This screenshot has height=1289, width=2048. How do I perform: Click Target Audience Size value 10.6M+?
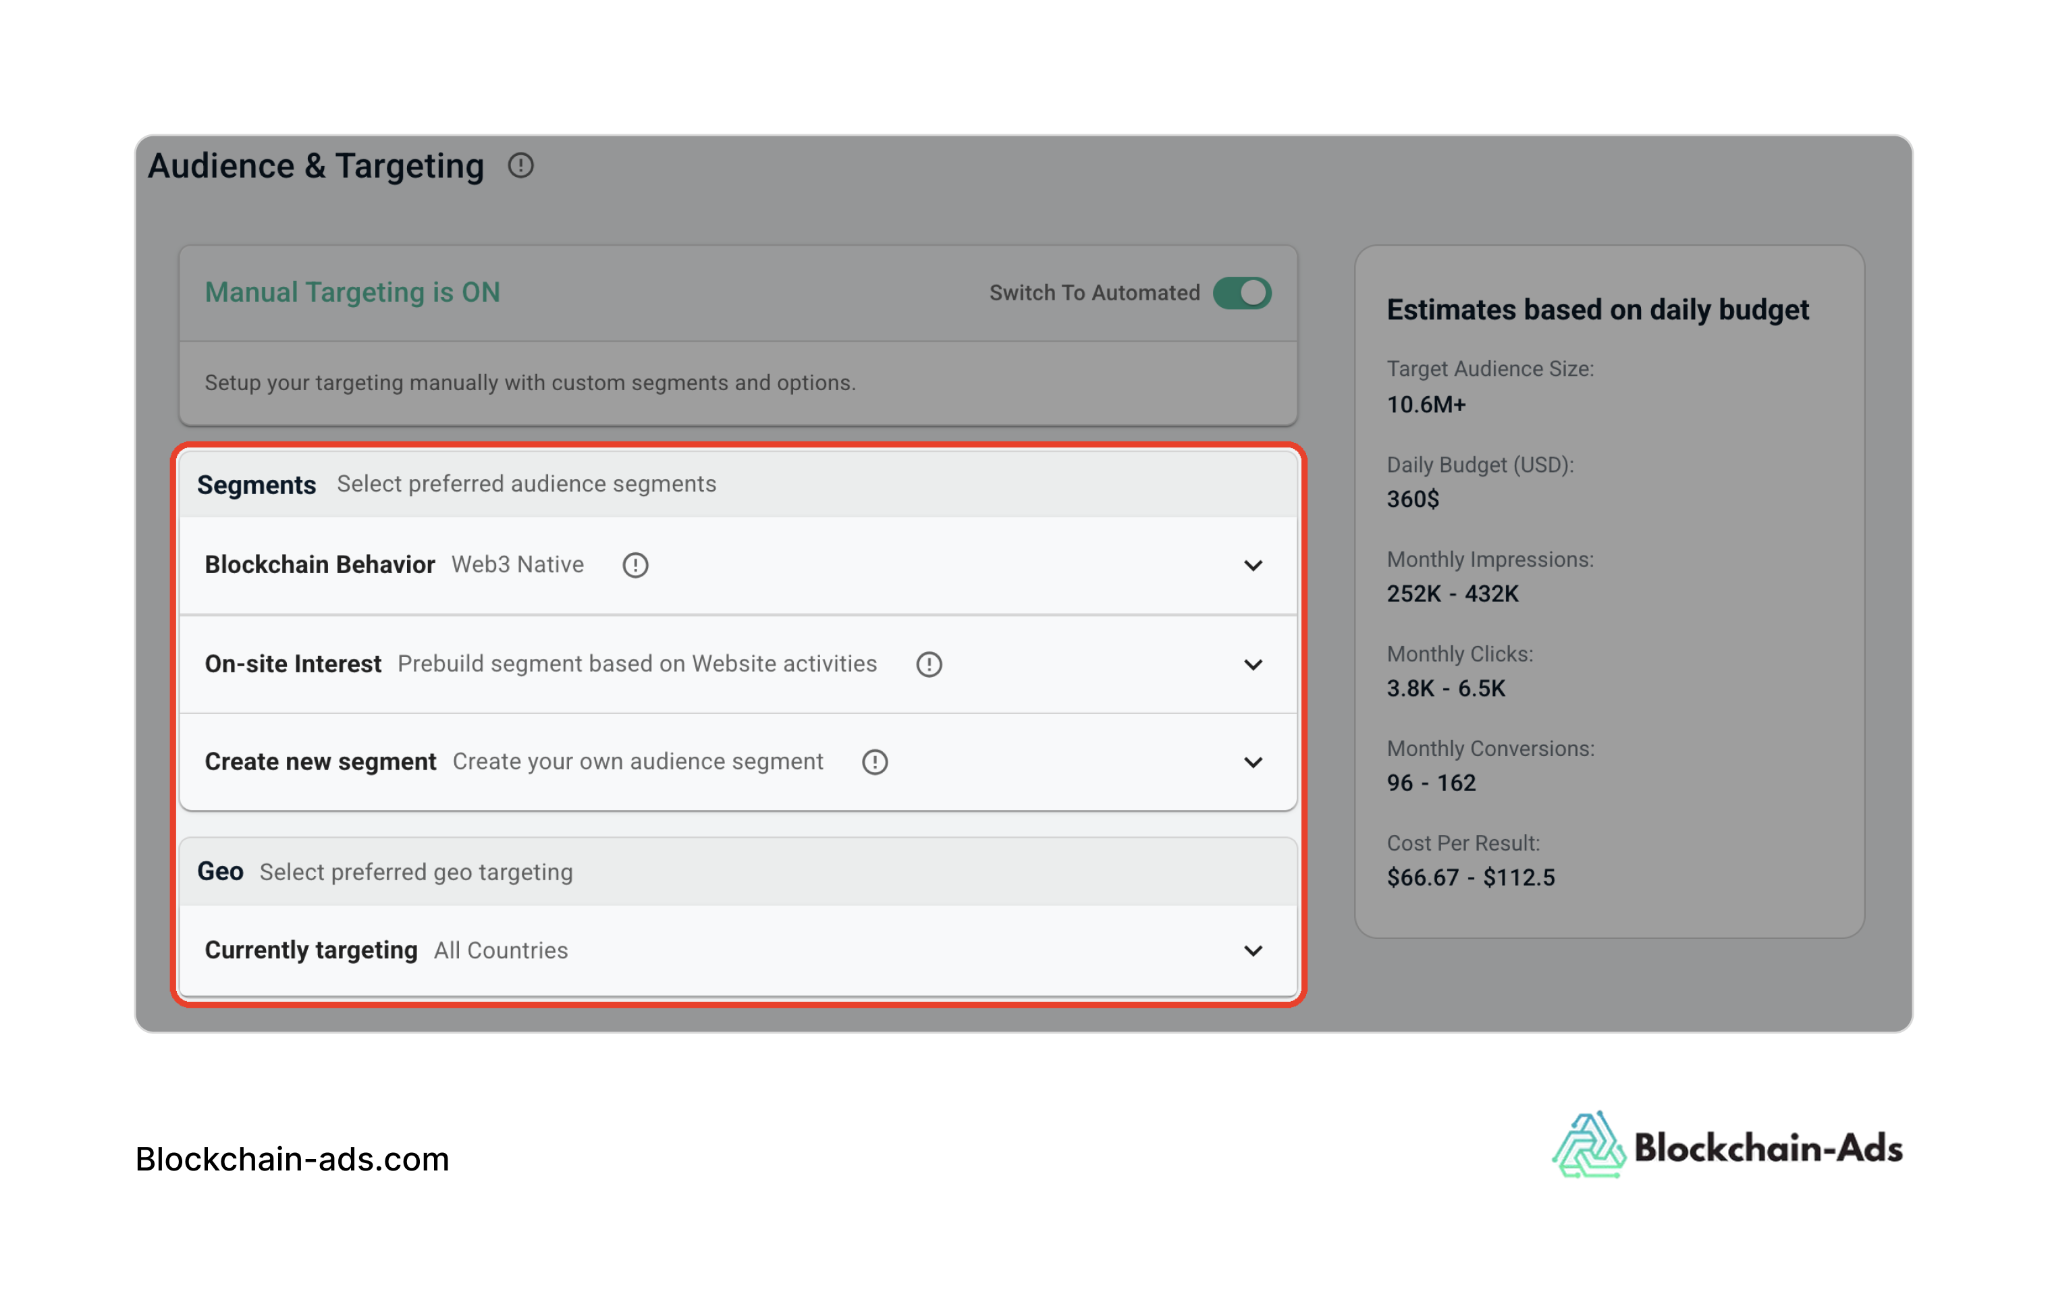pos(1426,404)
